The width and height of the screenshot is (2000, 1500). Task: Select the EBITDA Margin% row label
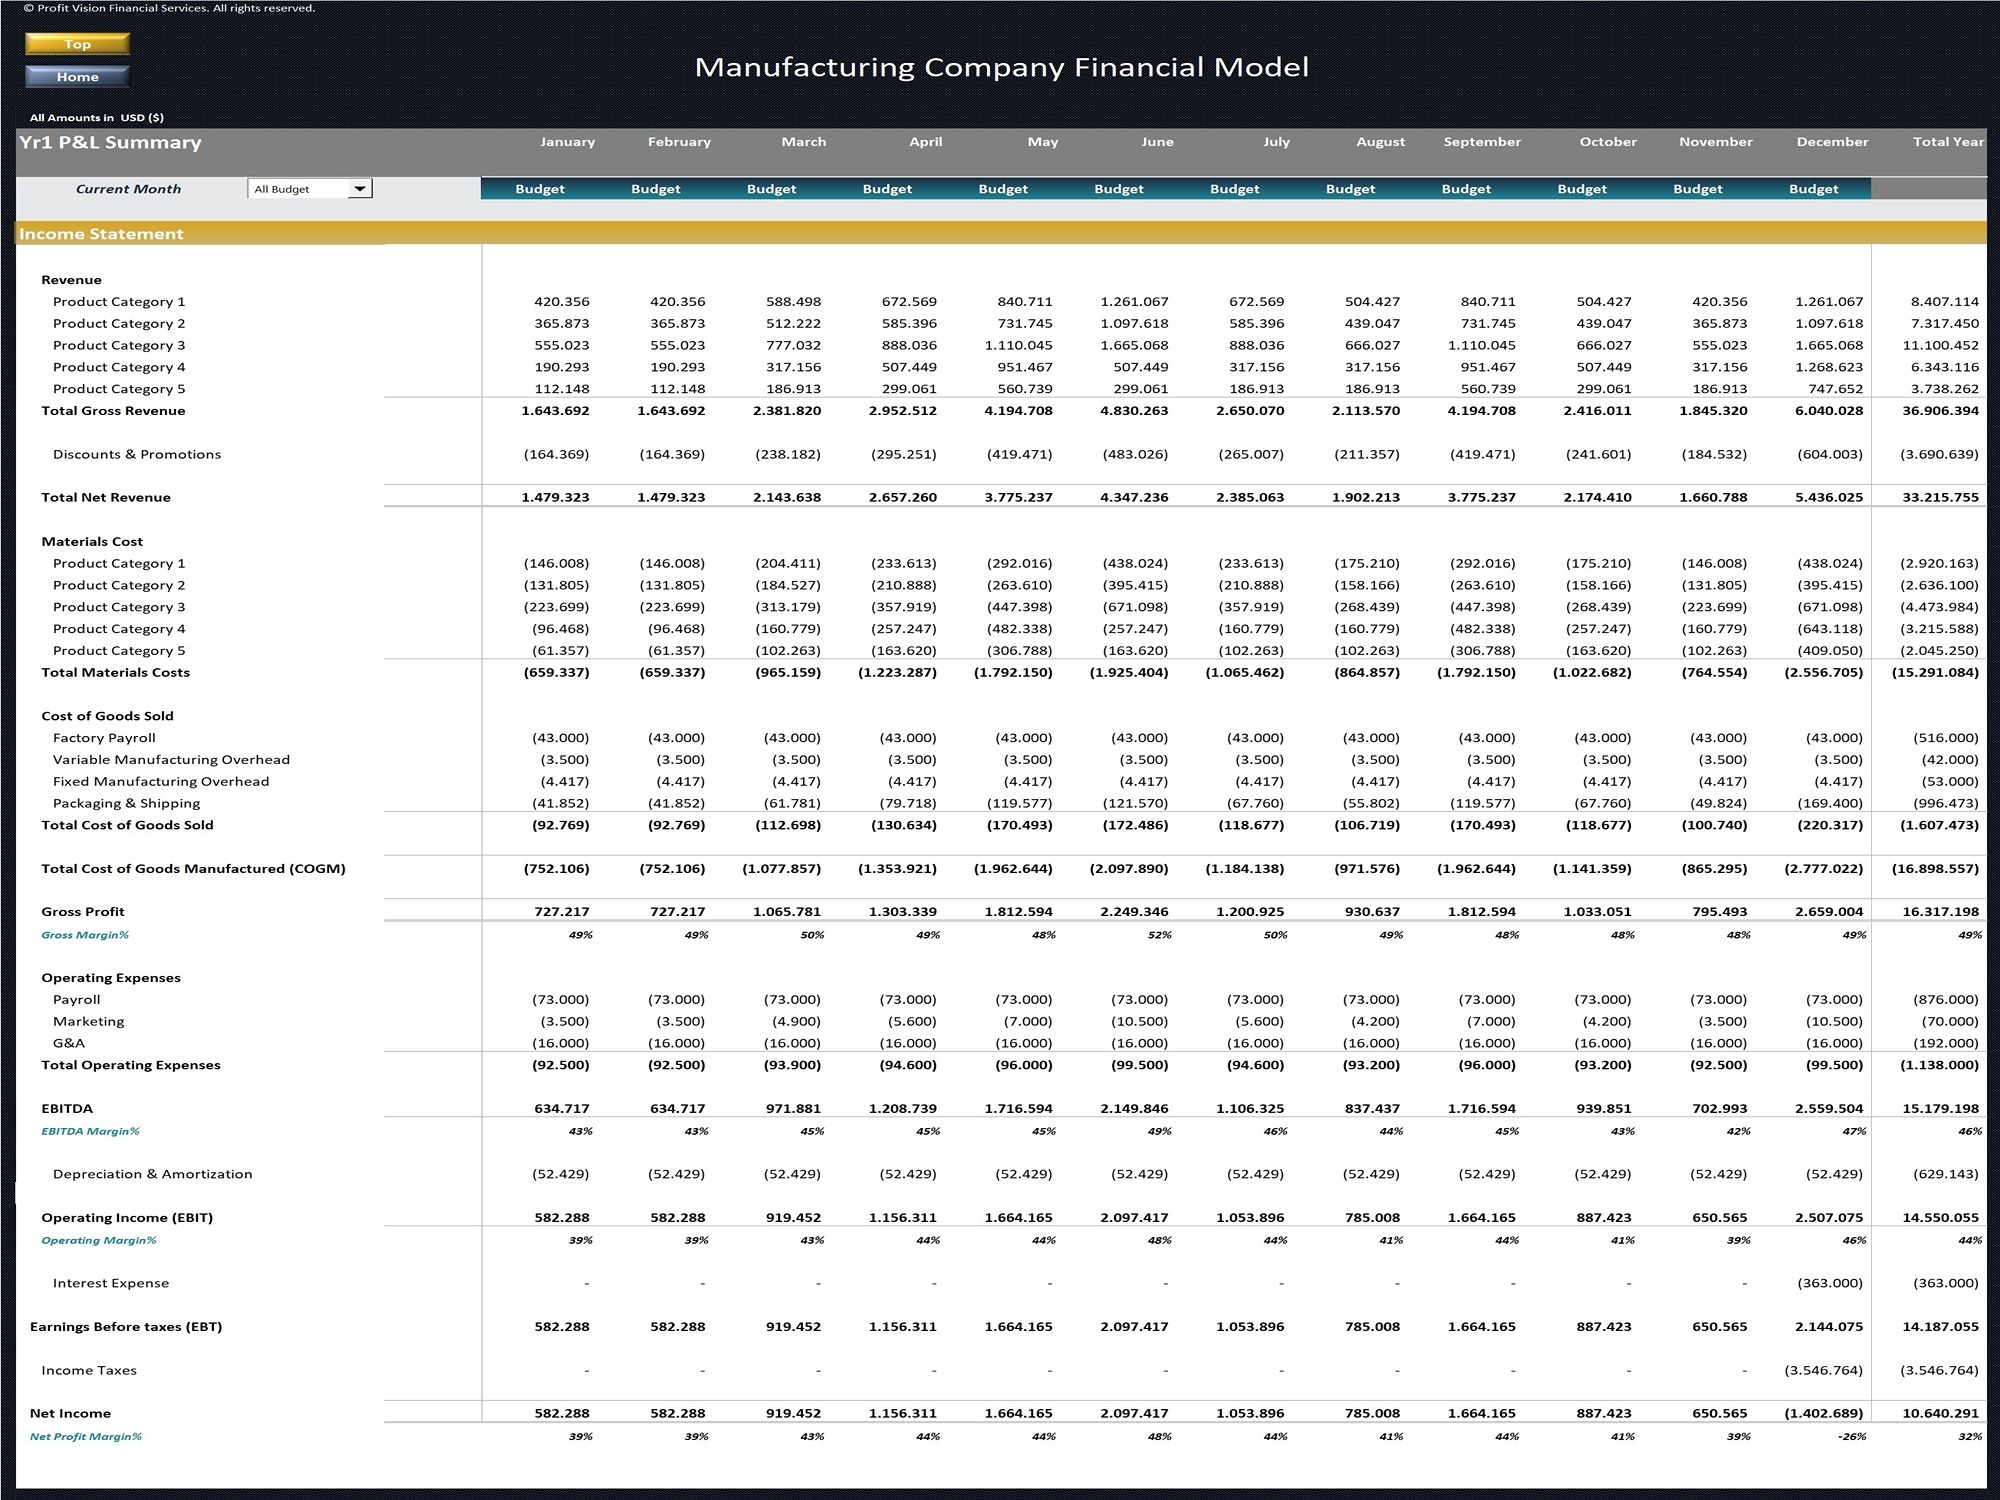(90, 1131)
